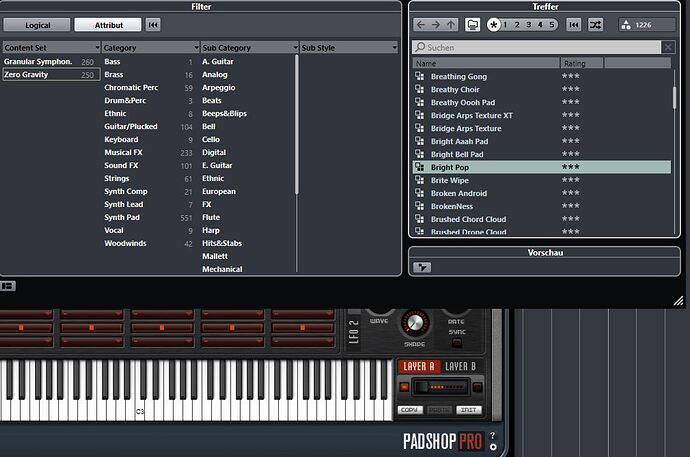Click the preset icon beside Breathing Gong
This screenshot has height=457, width=690.
tap(419, 76)
